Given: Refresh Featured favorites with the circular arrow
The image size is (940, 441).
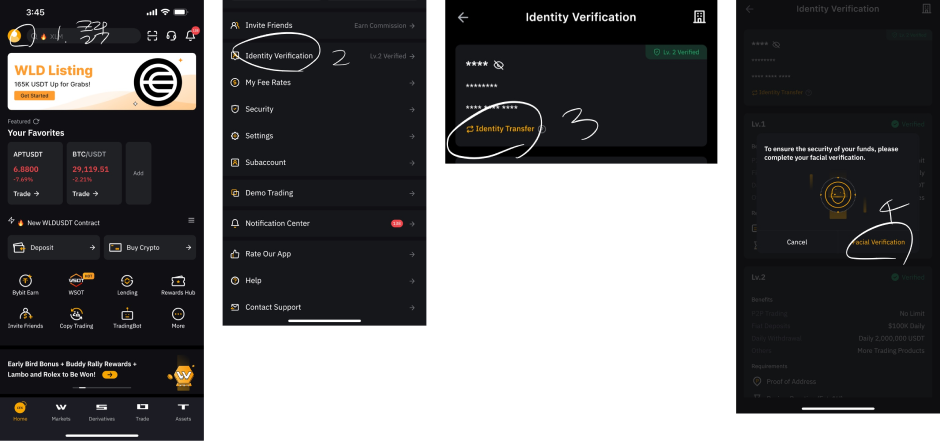Looking at the screenshot, I should tap(36, 121).
